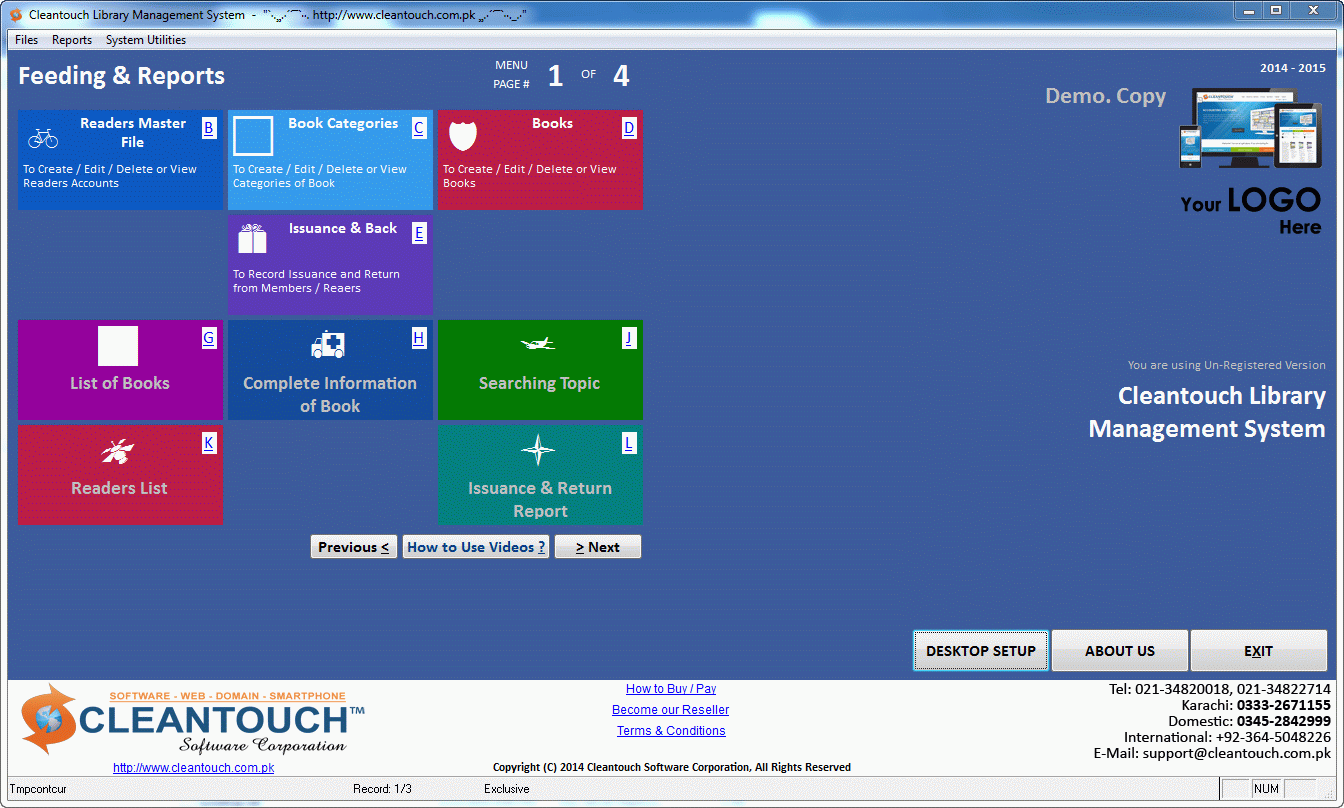Open How to Use Videos
This screenshot has height=808, width=1344.
[x=476, y=547]
